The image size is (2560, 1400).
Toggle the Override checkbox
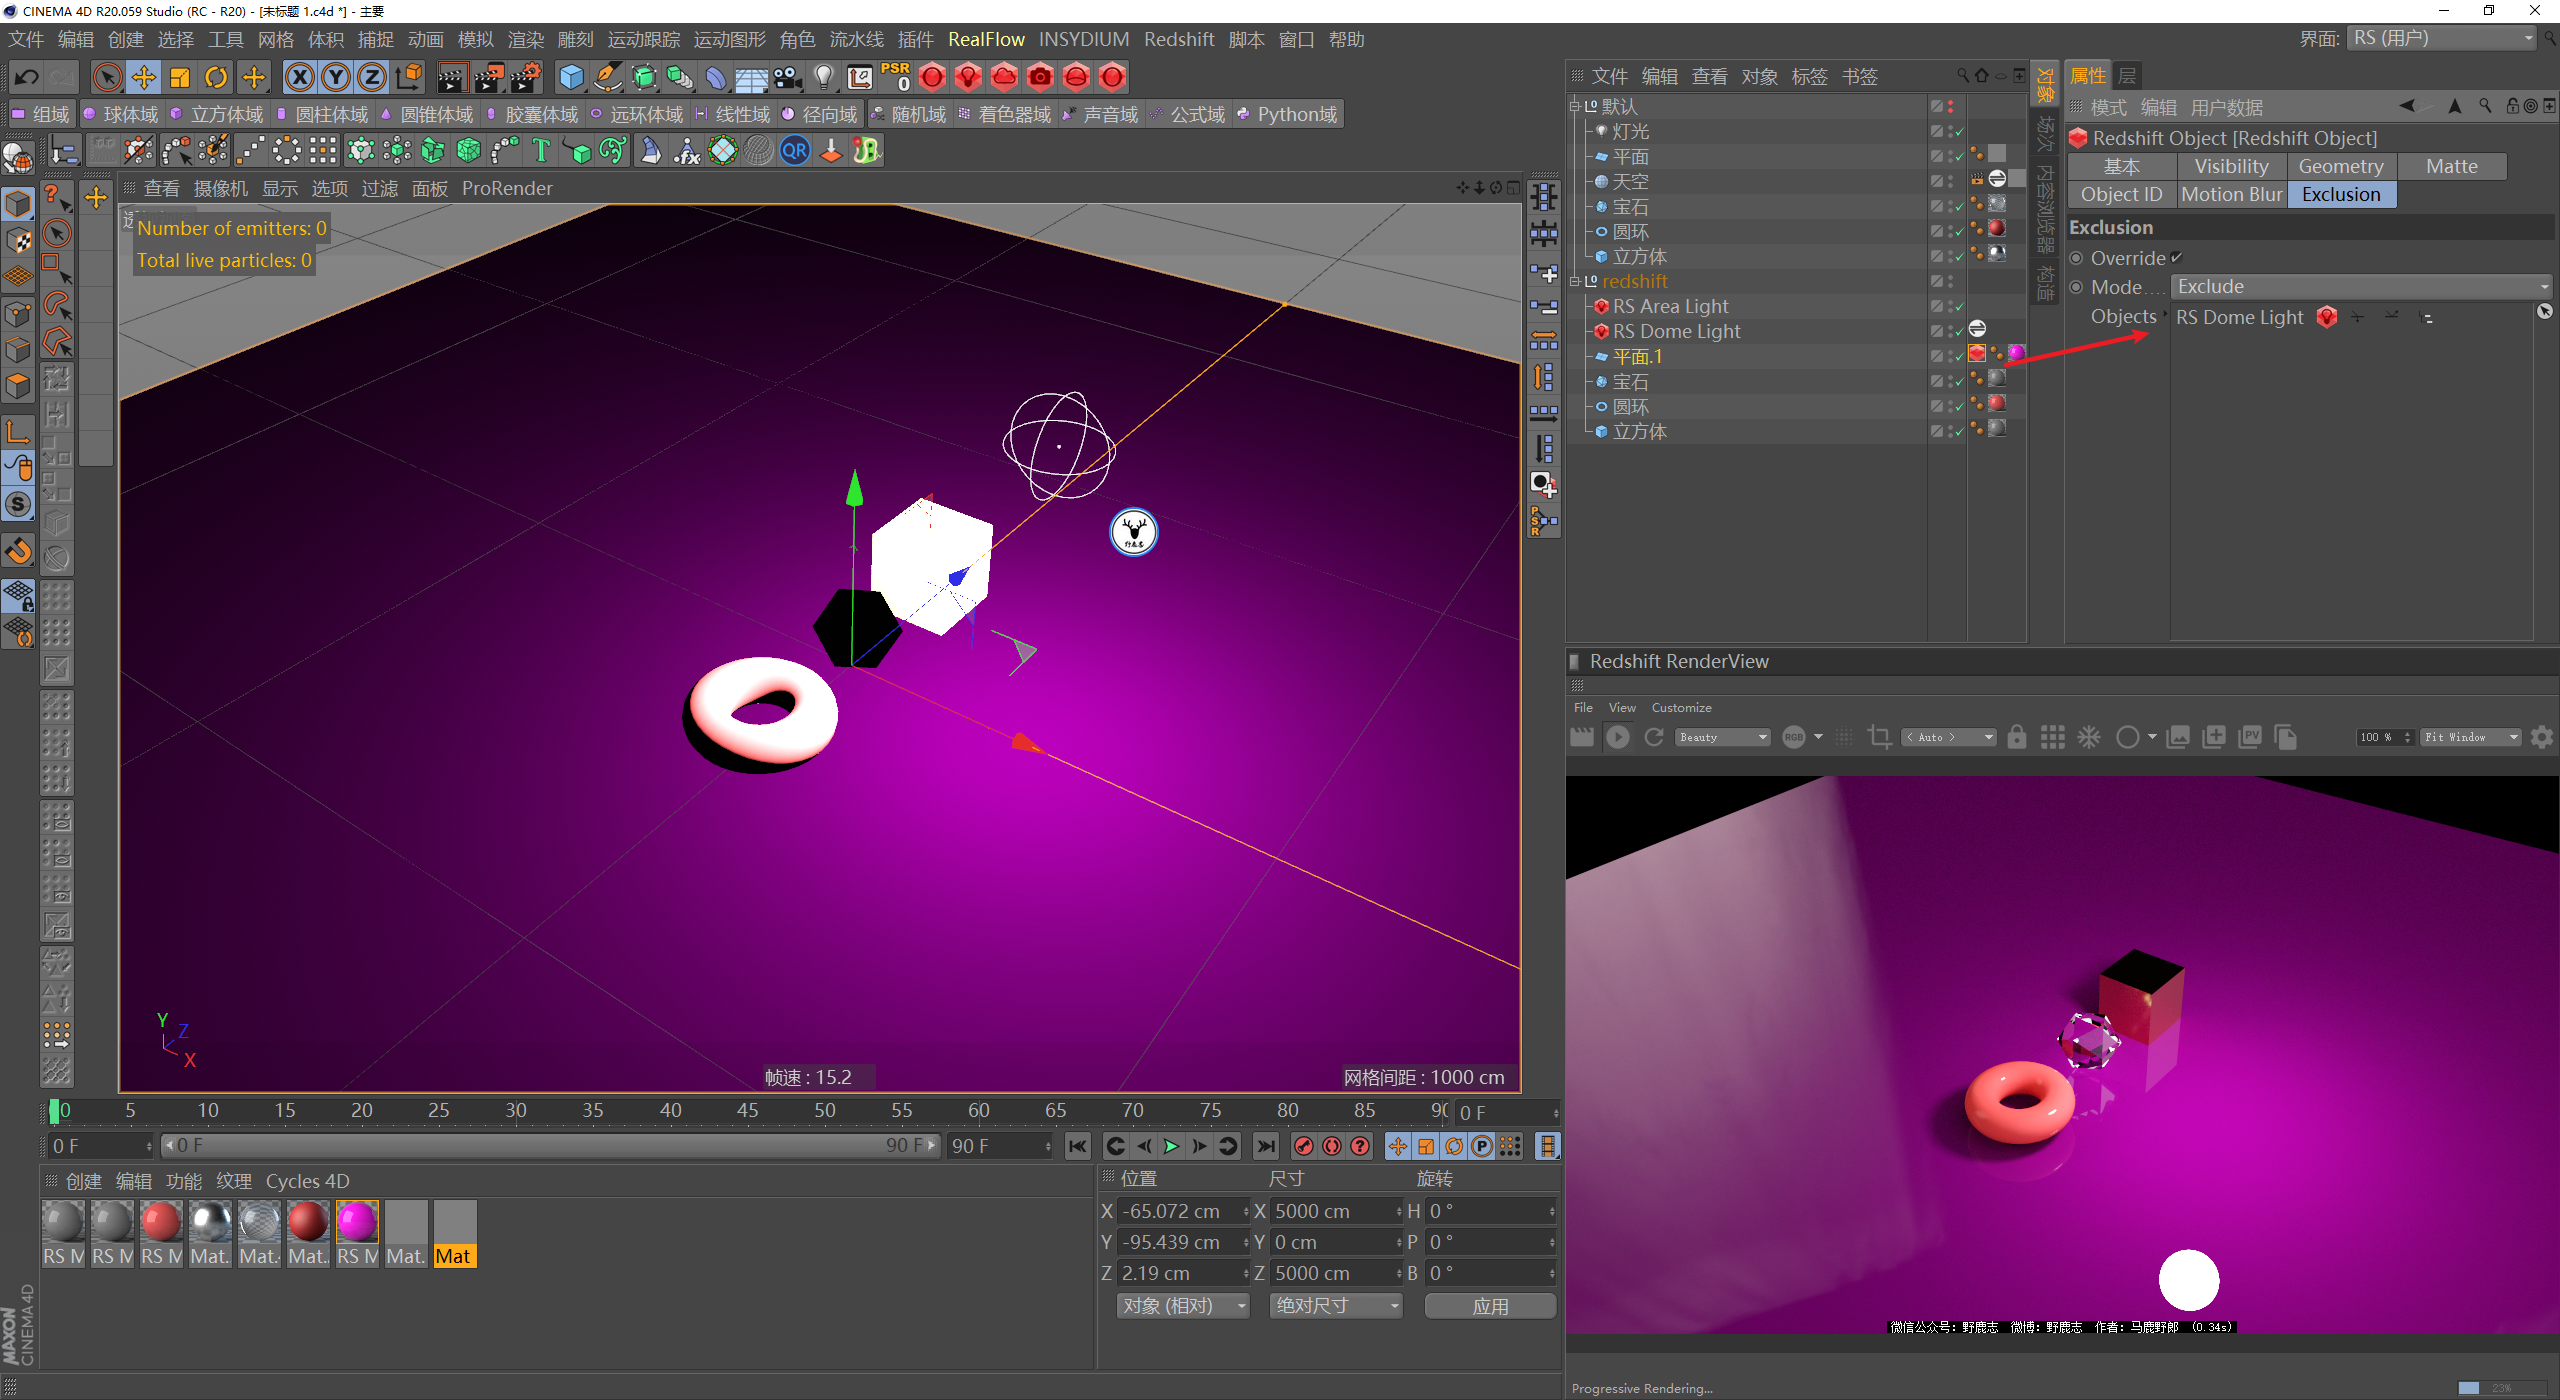[x=2176, y=258]
